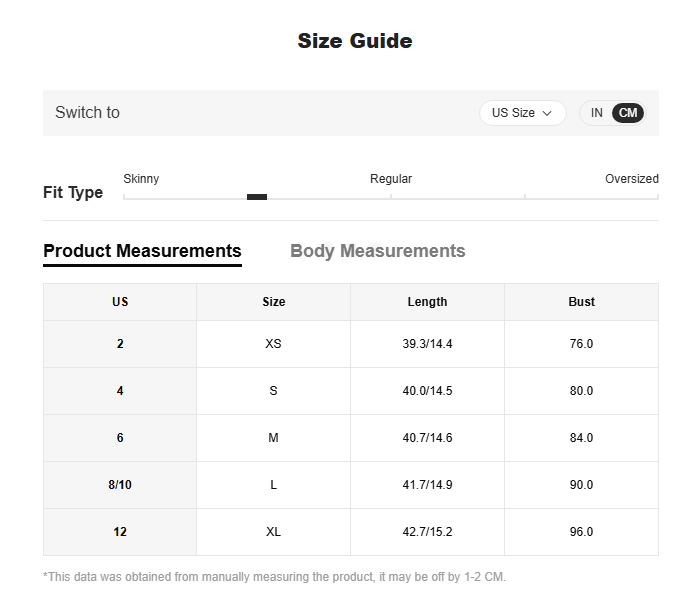Click the Fit Type slider marker
This screenshot has height=598, width=674.
tap(257, 197)
